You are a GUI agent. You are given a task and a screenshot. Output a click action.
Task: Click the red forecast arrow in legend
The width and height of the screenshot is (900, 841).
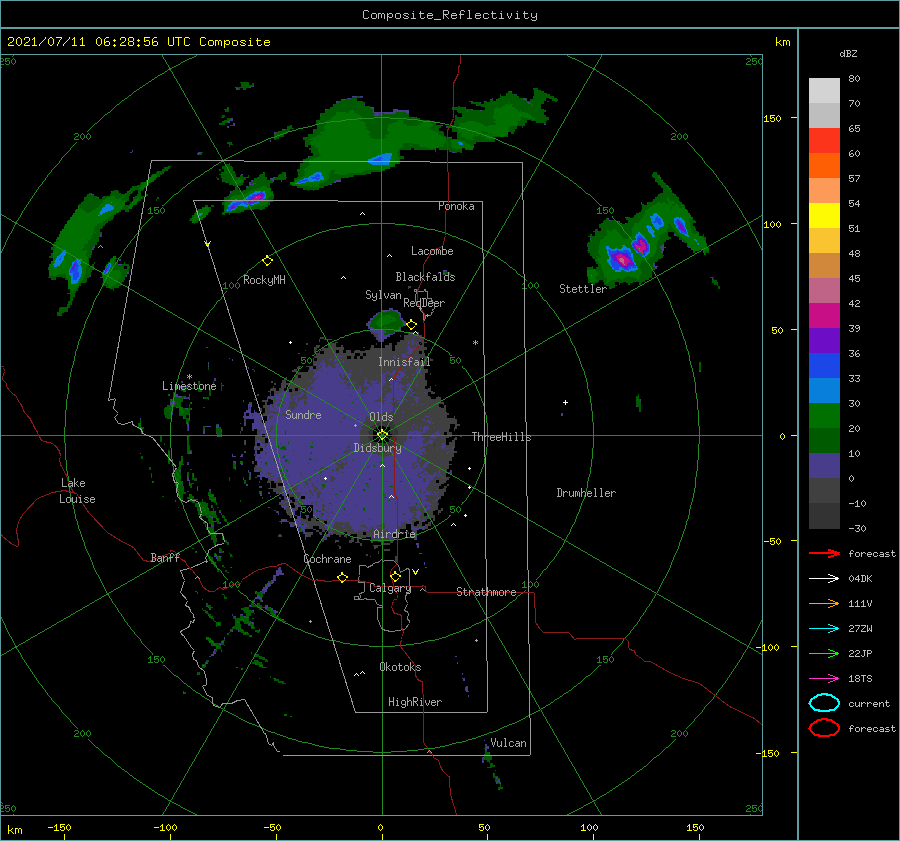824,553
